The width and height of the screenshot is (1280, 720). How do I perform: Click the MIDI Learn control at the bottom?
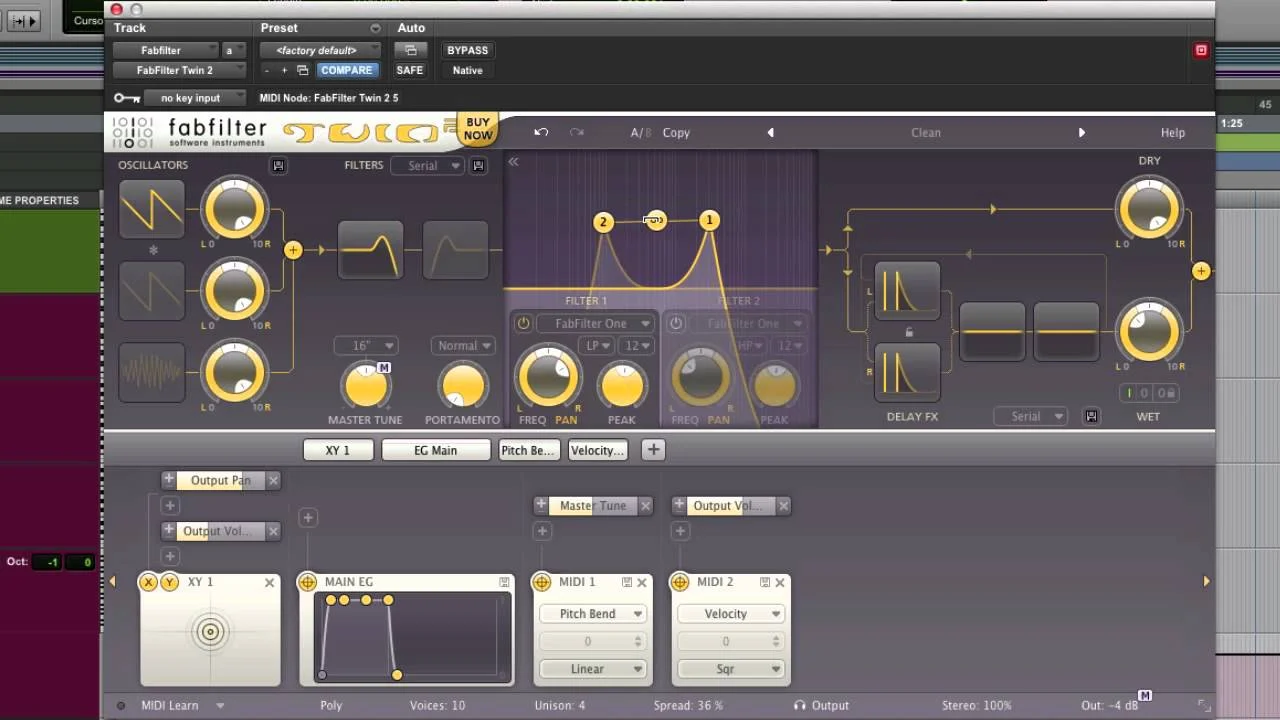tap(170, 705)
